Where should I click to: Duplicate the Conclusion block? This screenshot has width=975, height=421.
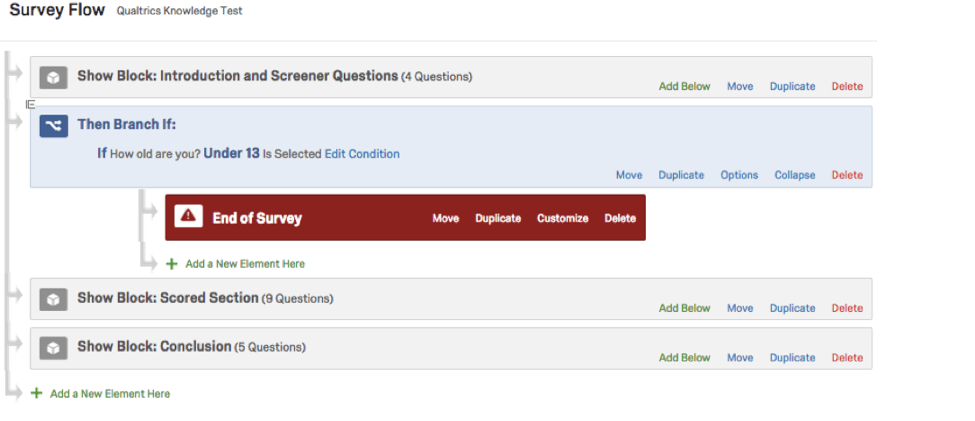point(792,357)
